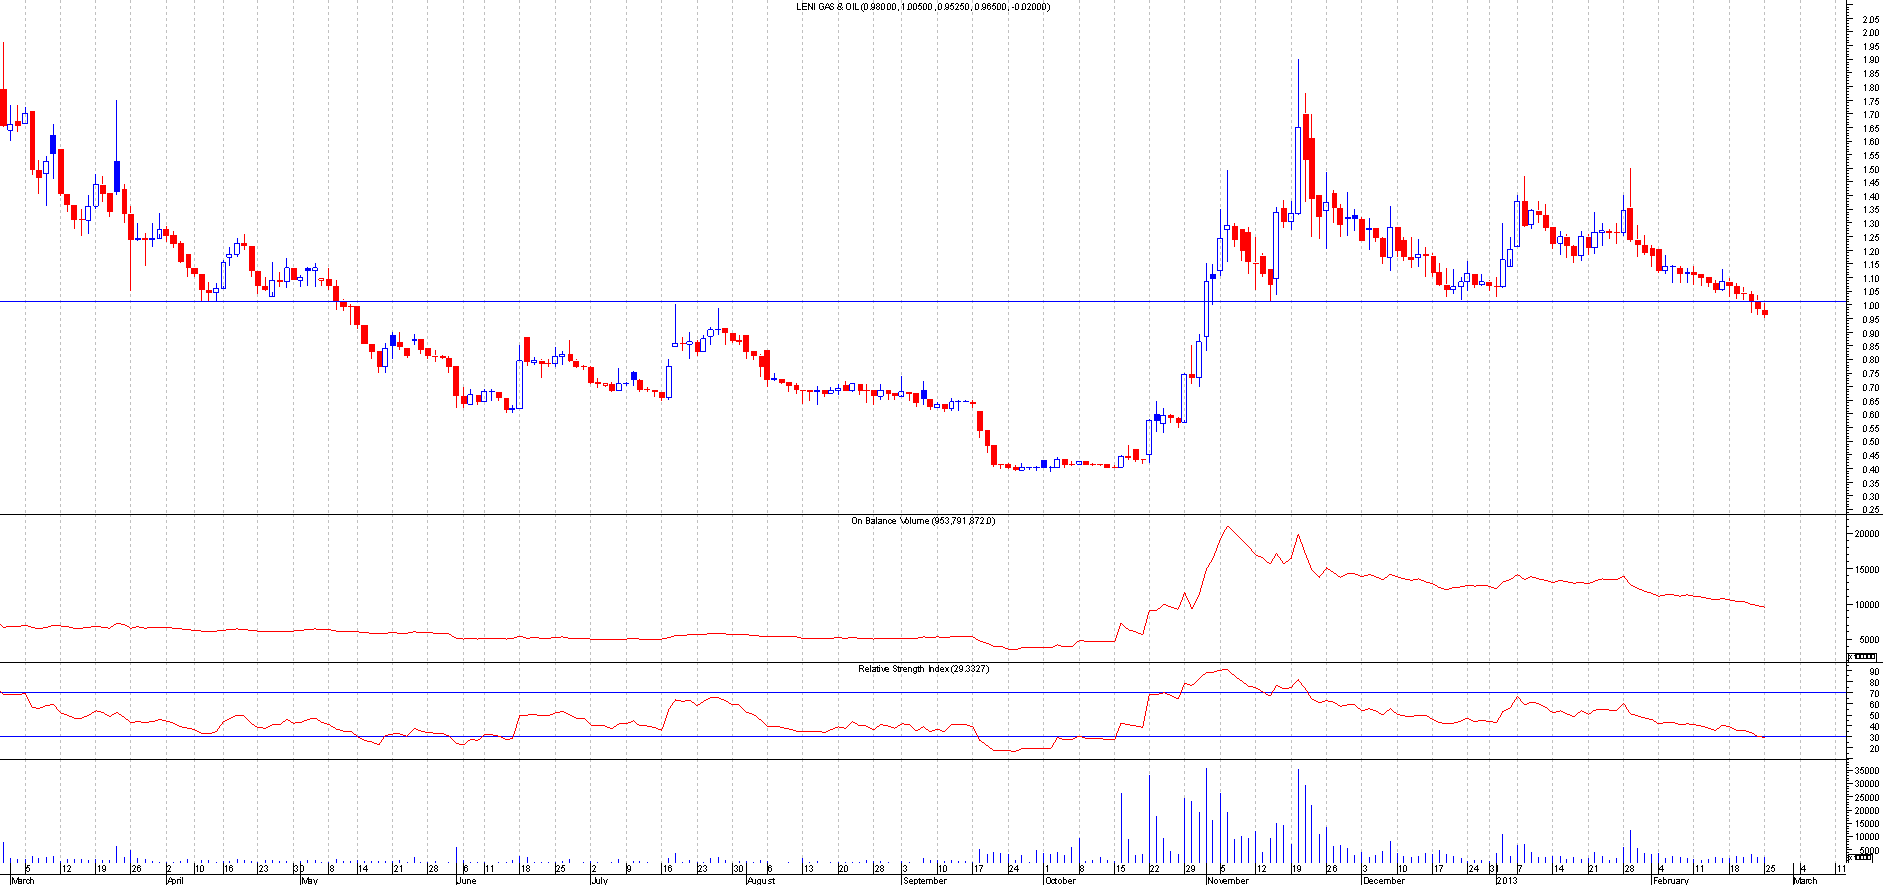The height and width of the screenshot is (885, 1883).
Task: Click the 20000 value on OBV scale
Action: coord(1866,534)
